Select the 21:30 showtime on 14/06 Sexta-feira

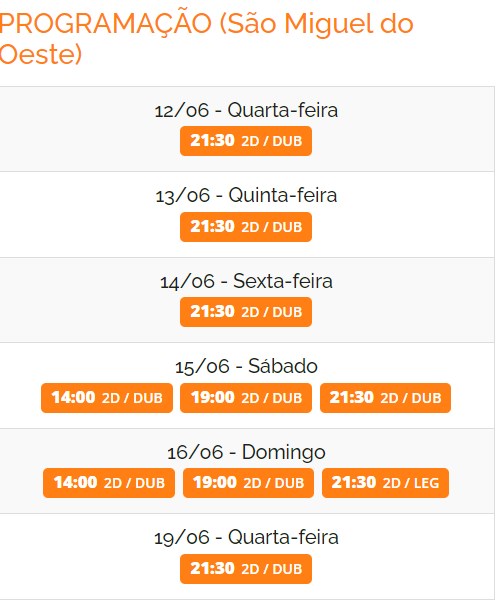(x=246, y=312)
